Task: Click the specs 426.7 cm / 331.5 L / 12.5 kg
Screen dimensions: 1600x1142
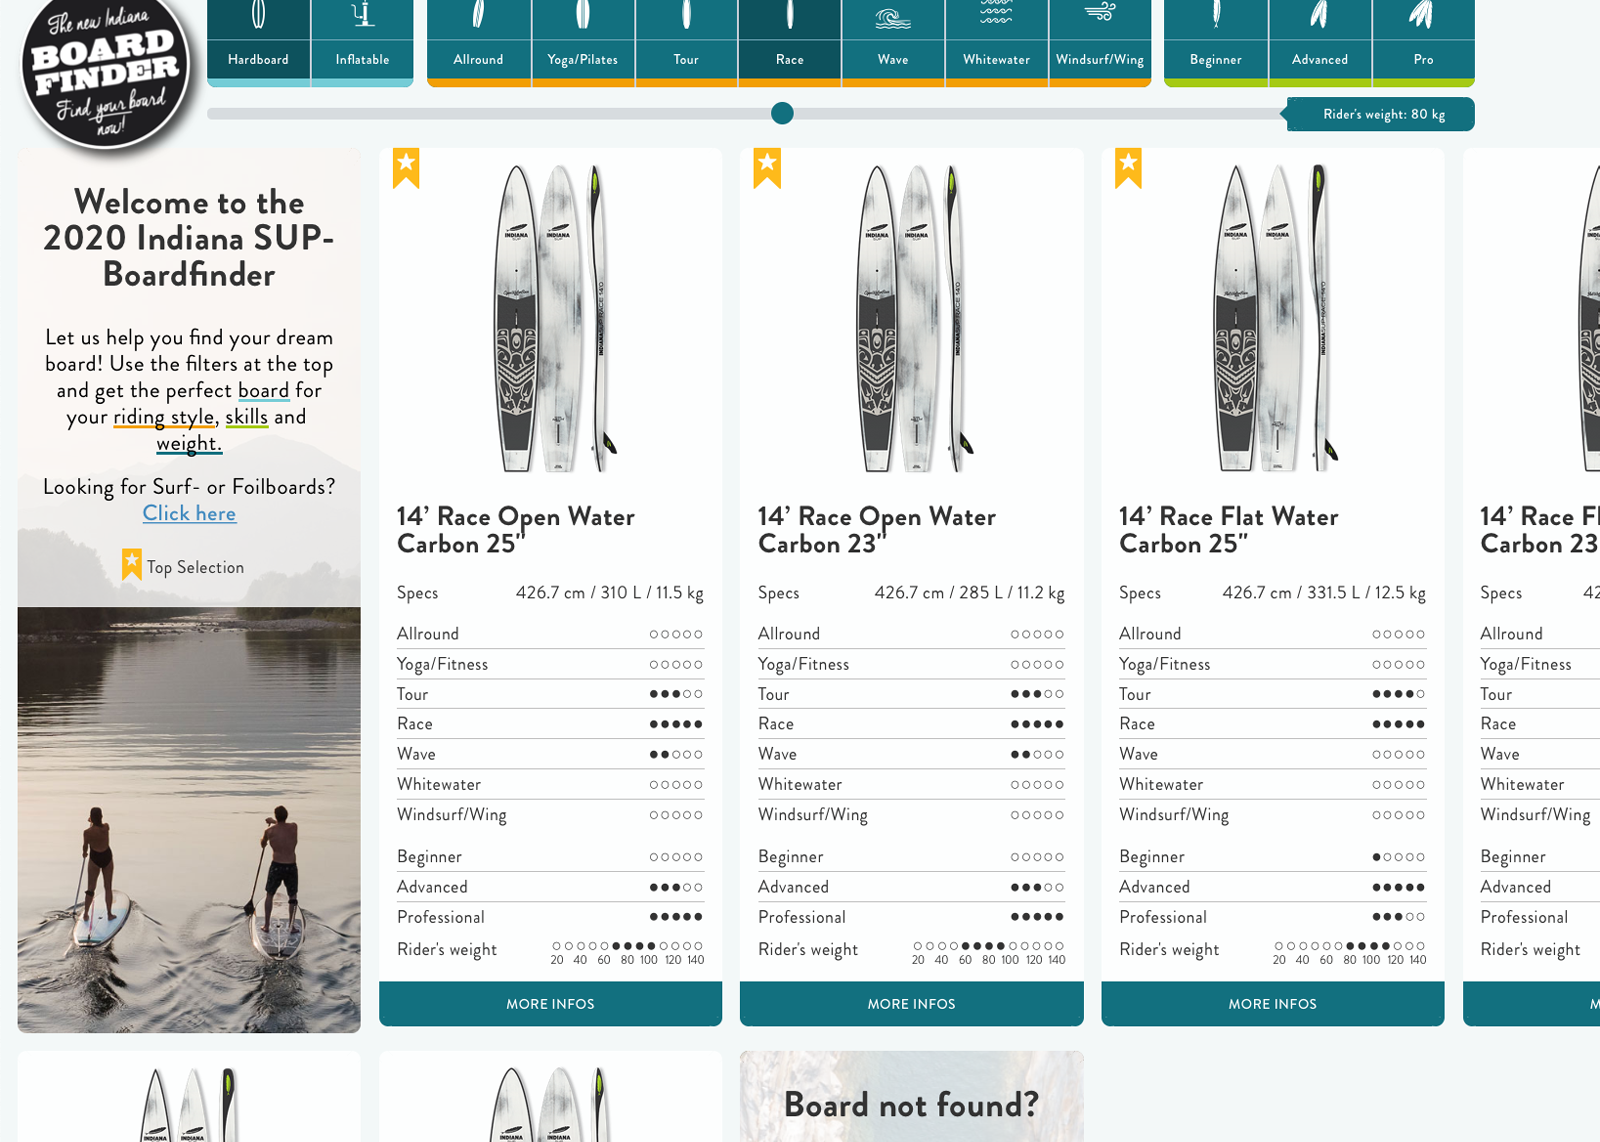Action: coord(1324,592)
